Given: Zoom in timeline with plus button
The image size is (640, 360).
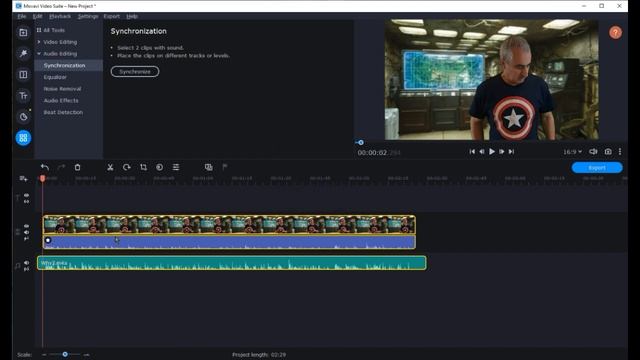Looking at the screenshot, I should coord(87,355).
